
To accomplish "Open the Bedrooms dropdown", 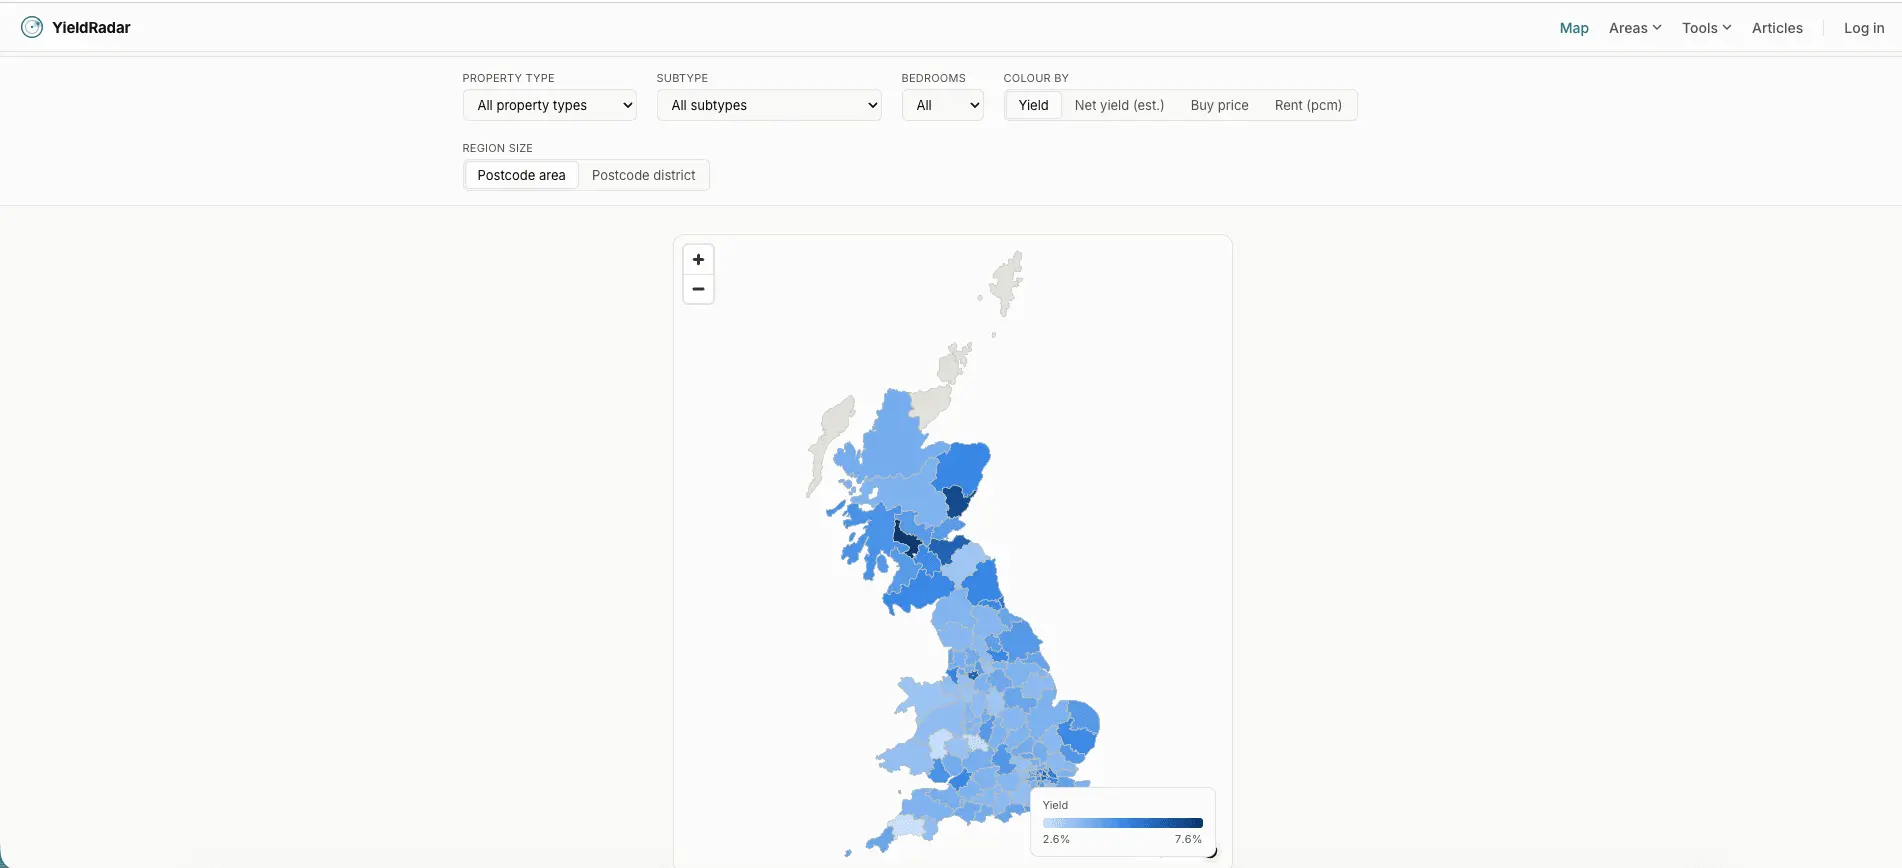I will (x=942, y=105).
